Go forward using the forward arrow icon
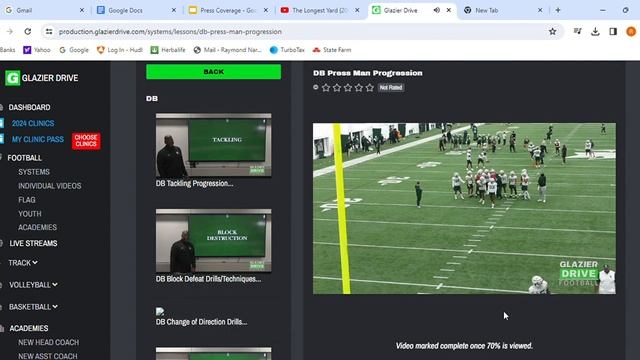The width and height of the screenshot is (640, 360). [x=9, y=31]
